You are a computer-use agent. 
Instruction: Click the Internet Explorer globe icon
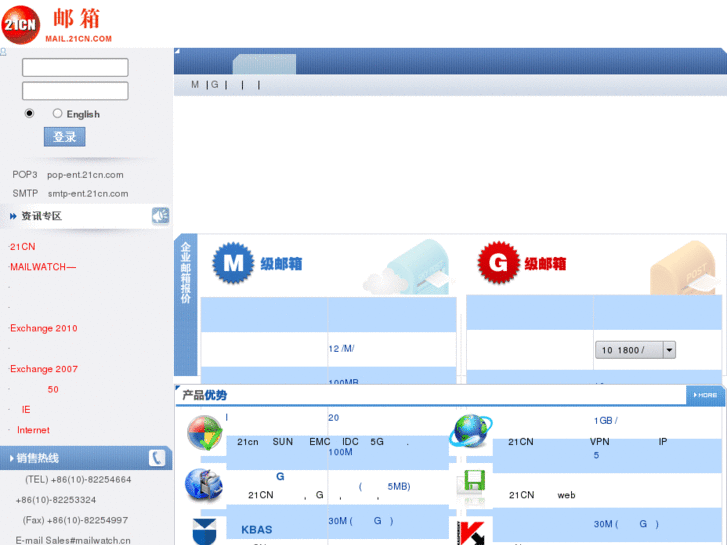[471, 431]
